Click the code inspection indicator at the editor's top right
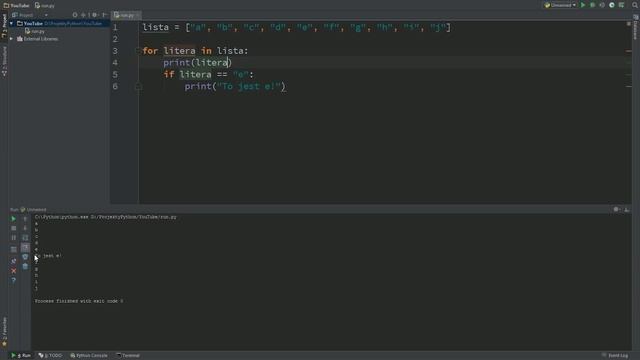Viewport: 640px width, 360px height. pos(629,24)
